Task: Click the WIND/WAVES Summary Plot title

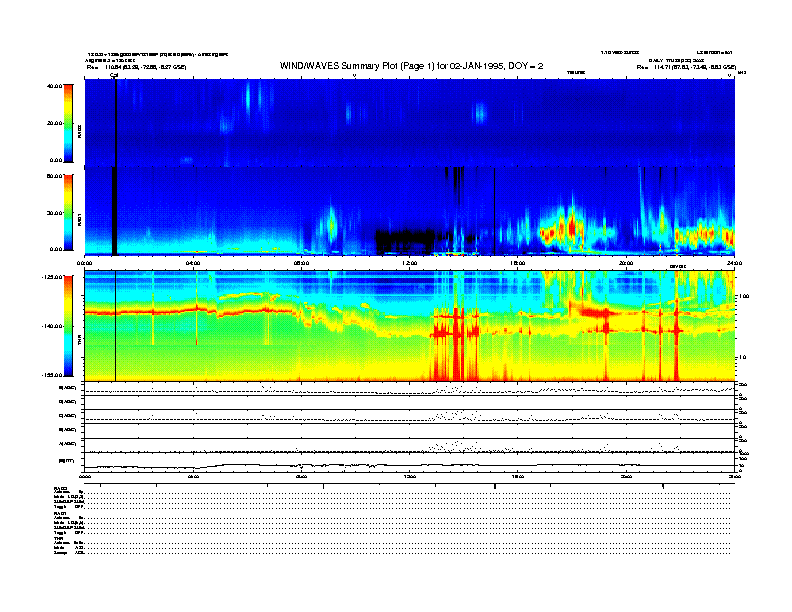Action: click(x=412, y=66)
